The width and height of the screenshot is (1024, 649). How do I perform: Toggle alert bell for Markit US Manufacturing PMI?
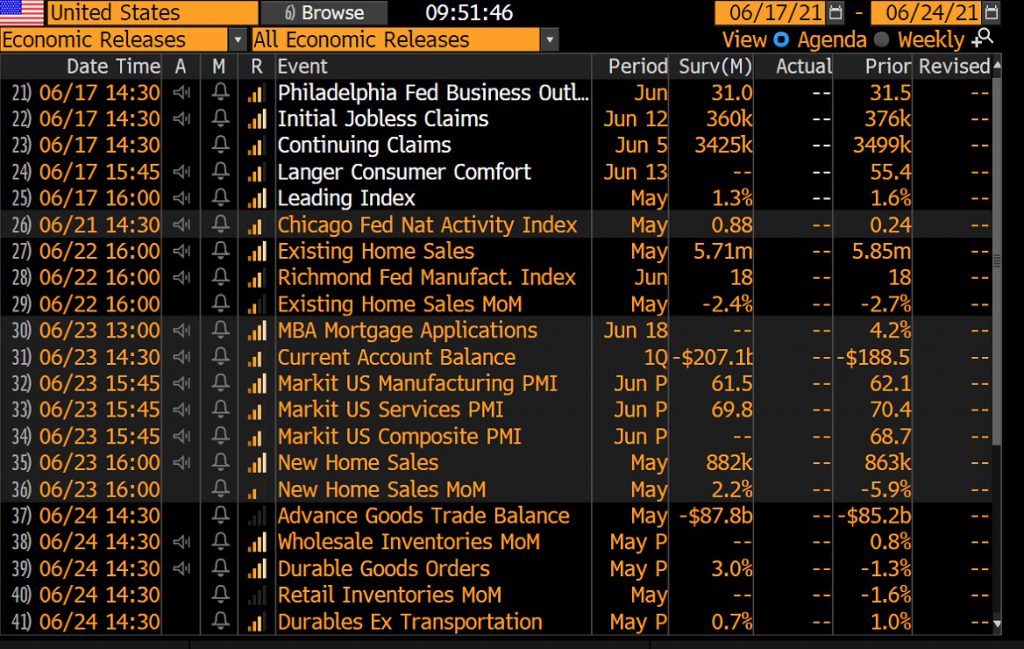(x=220, y=383)
